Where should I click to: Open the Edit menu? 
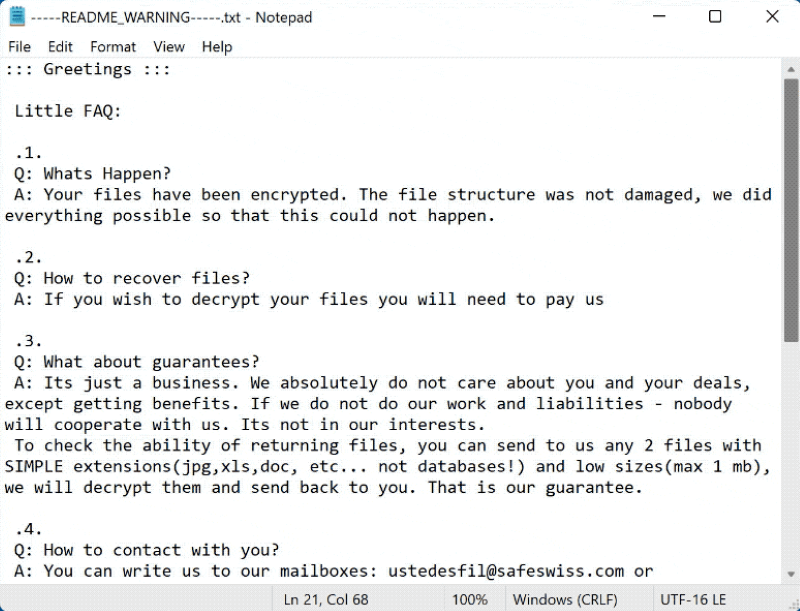coord(60,47)
